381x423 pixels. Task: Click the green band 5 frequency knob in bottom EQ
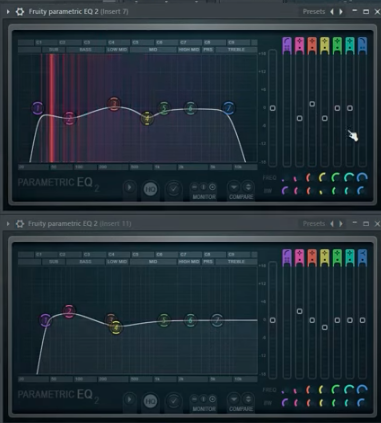pos(337,389)
